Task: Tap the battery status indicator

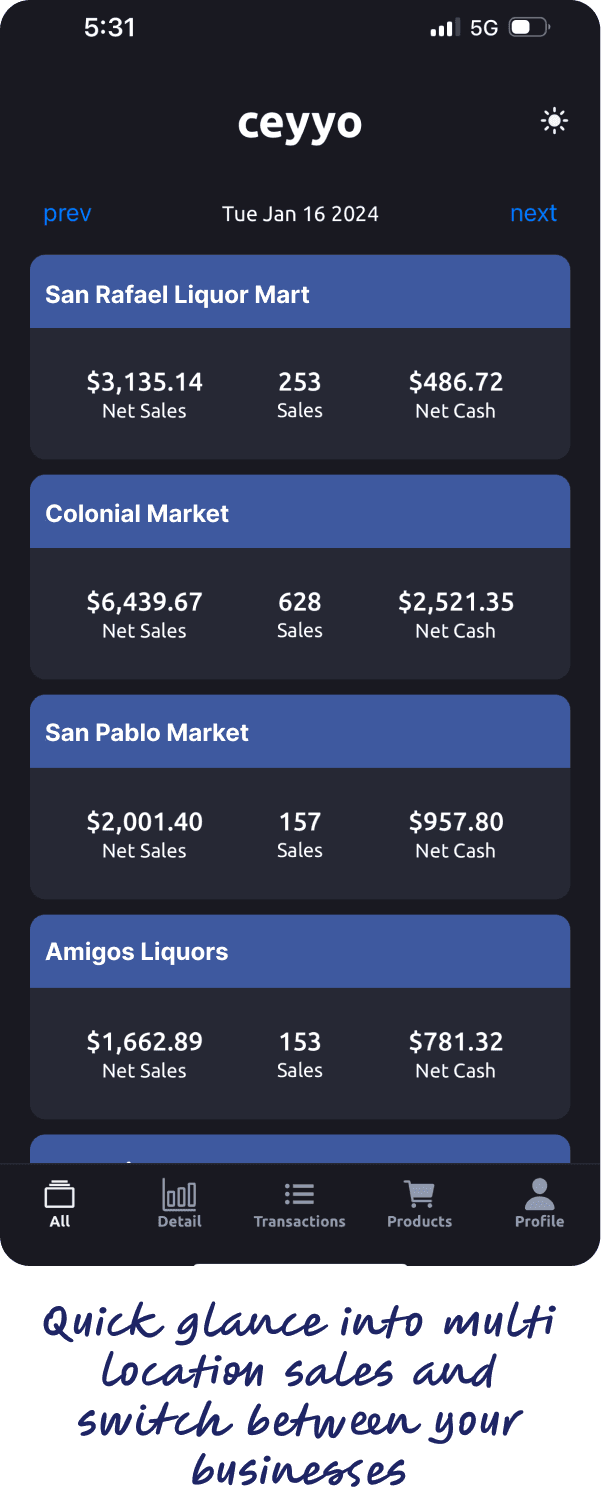Action: 526,27
